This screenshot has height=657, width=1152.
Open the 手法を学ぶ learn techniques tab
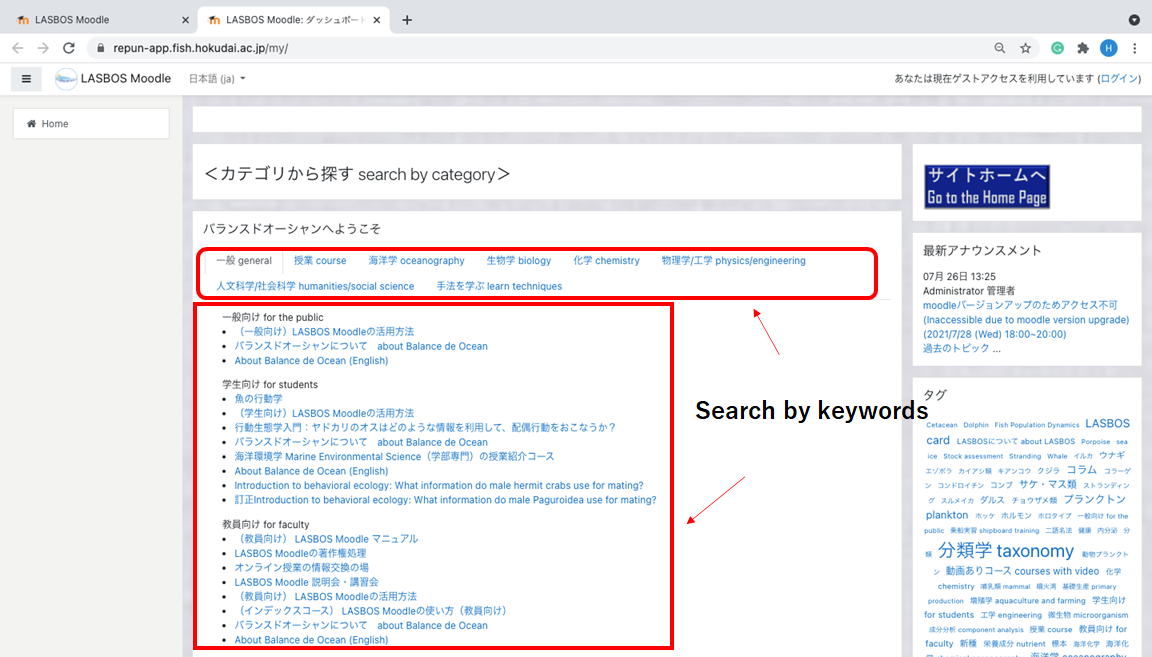[499, 287]
